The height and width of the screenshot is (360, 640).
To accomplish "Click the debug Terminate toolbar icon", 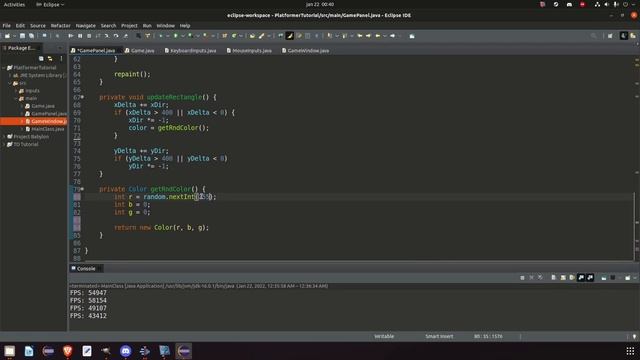I will tap(89, 36).
